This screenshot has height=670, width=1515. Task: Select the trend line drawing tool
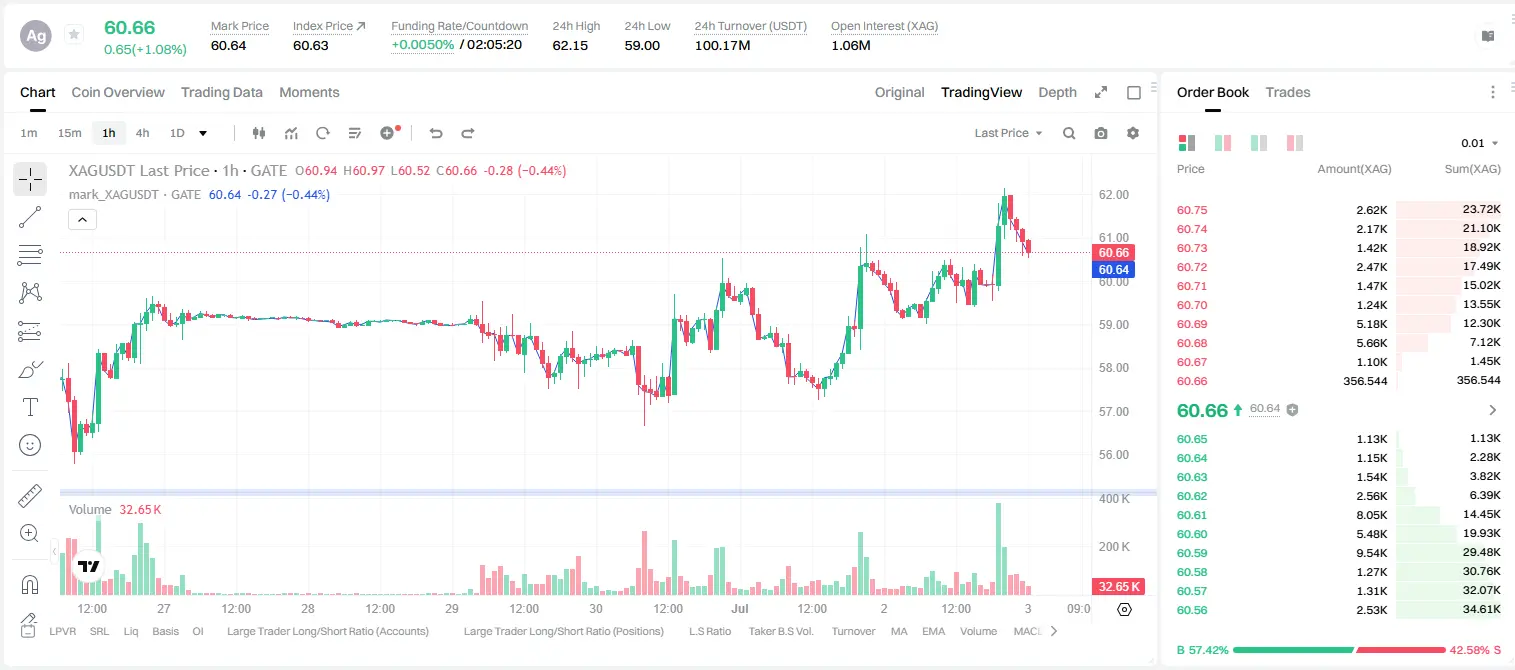[30, 217]
